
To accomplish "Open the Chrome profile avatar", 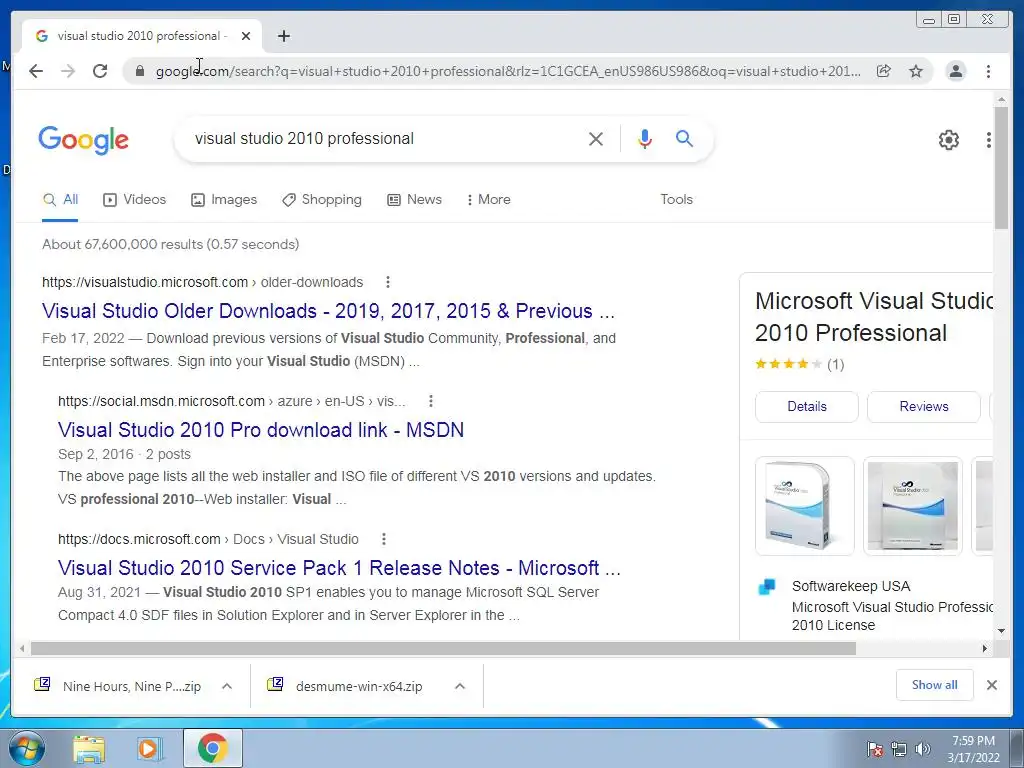I will click(955, 71).
